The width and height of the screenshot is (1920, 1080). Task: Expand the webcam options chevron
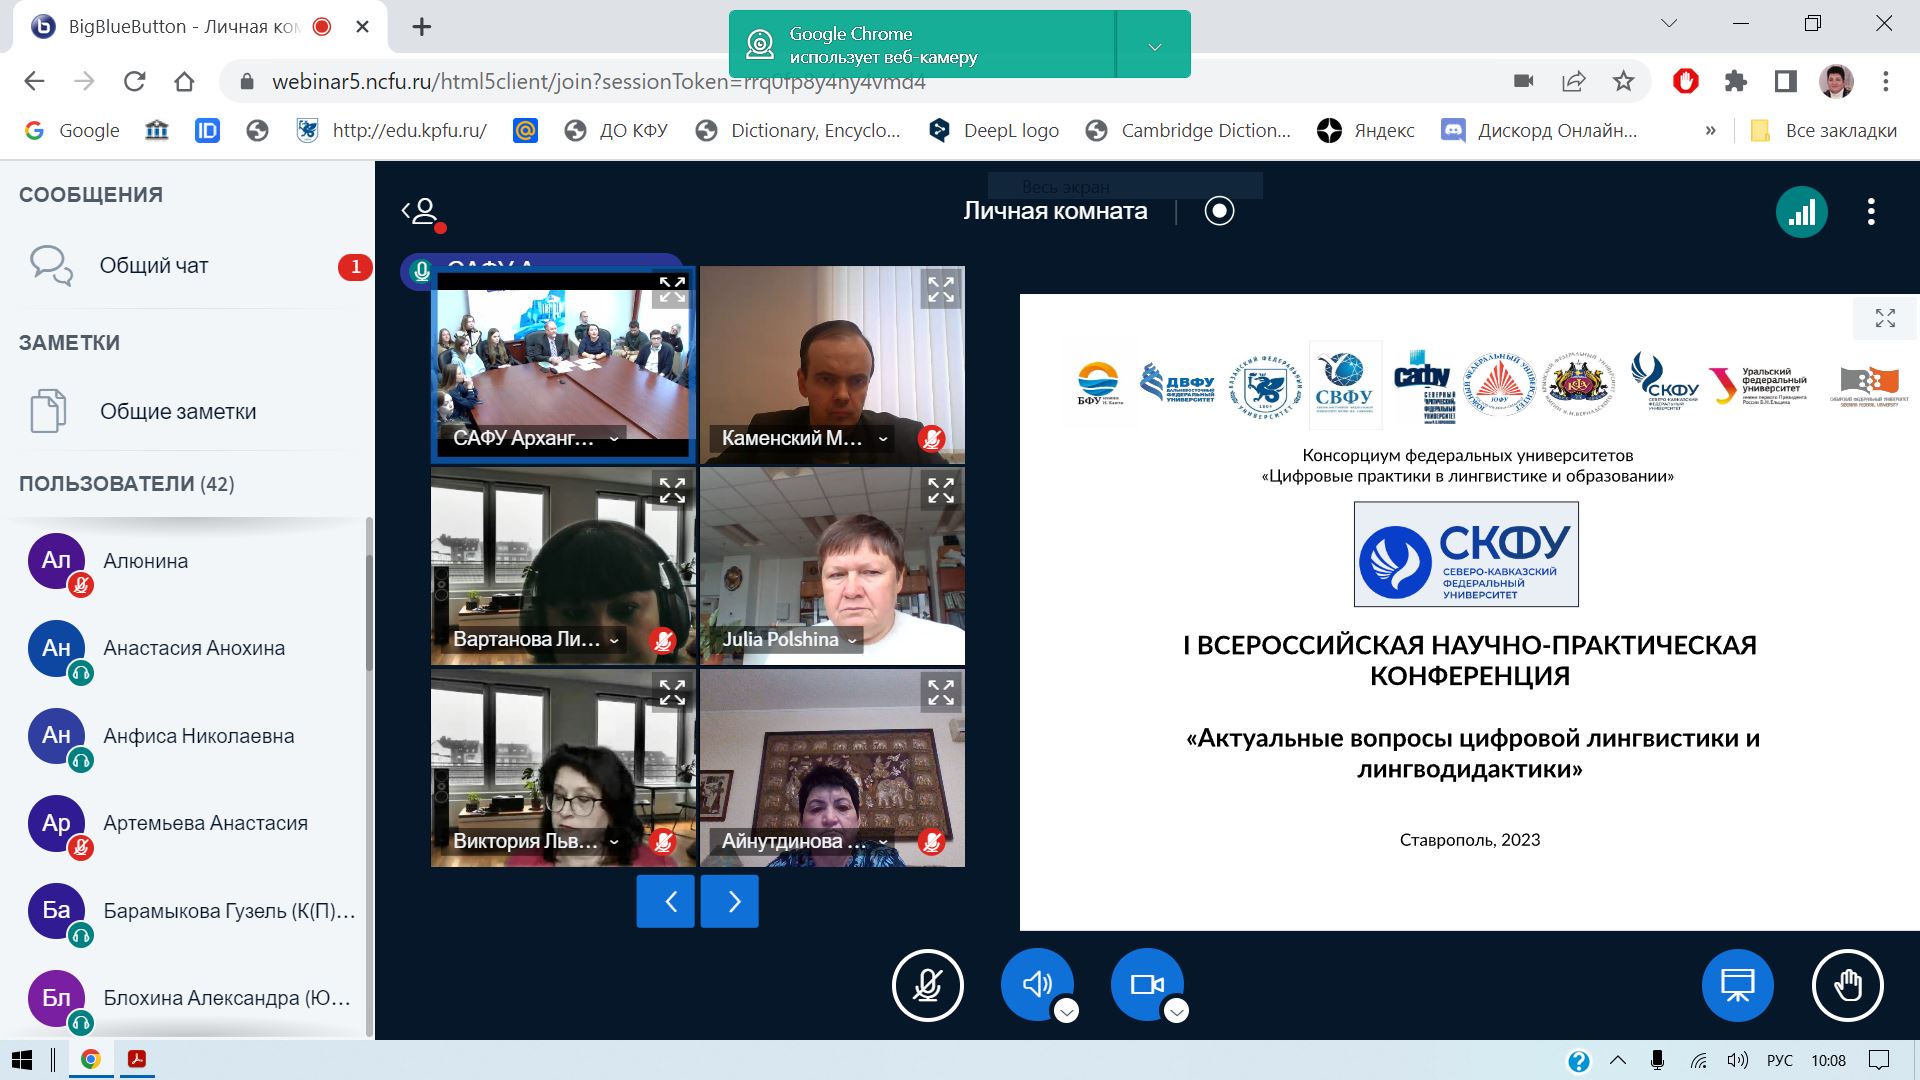coord(1176,1011)
